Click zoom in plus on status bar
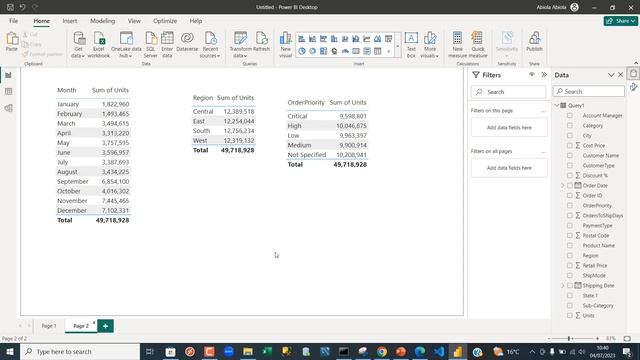The image size is (640, 360). coord(597,338)
